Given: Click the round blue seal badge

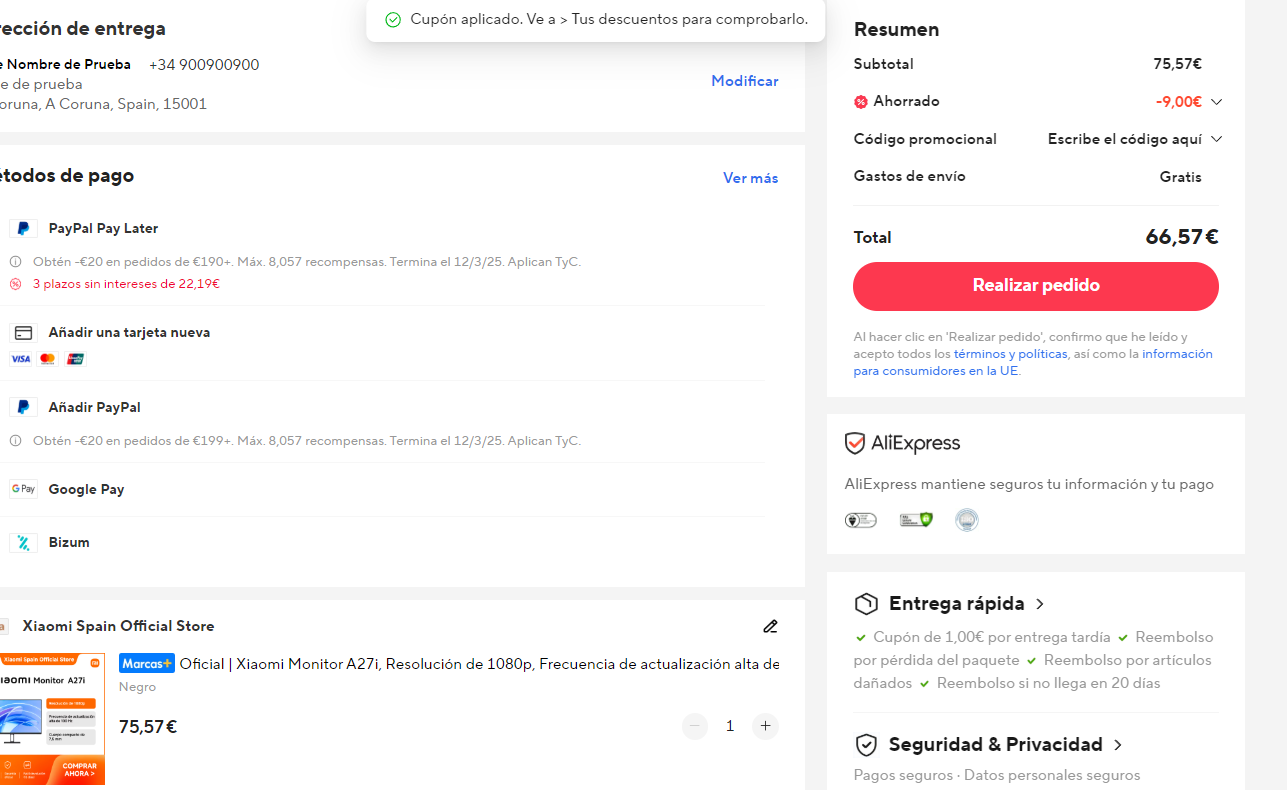Looking at the screenshot, I should 967,520.
